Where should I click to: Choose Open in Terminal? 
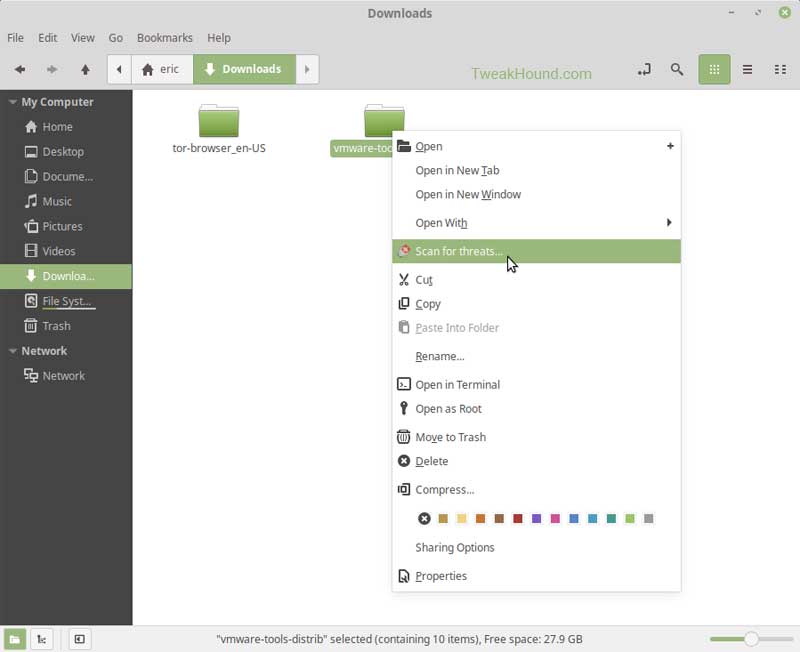536,385
